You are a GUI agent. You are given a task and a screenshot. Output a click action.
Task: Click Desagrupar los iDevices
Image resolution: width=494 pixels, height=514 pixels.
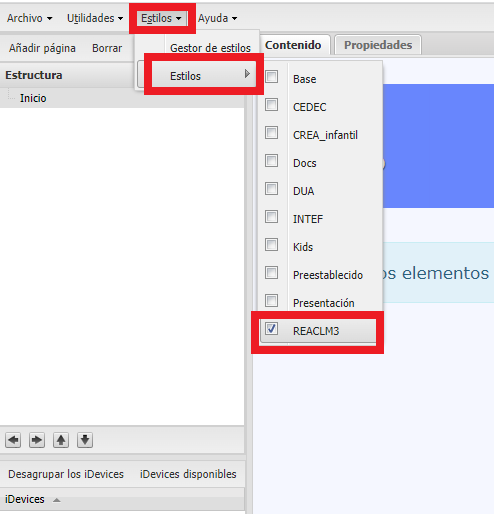point(66,474)
